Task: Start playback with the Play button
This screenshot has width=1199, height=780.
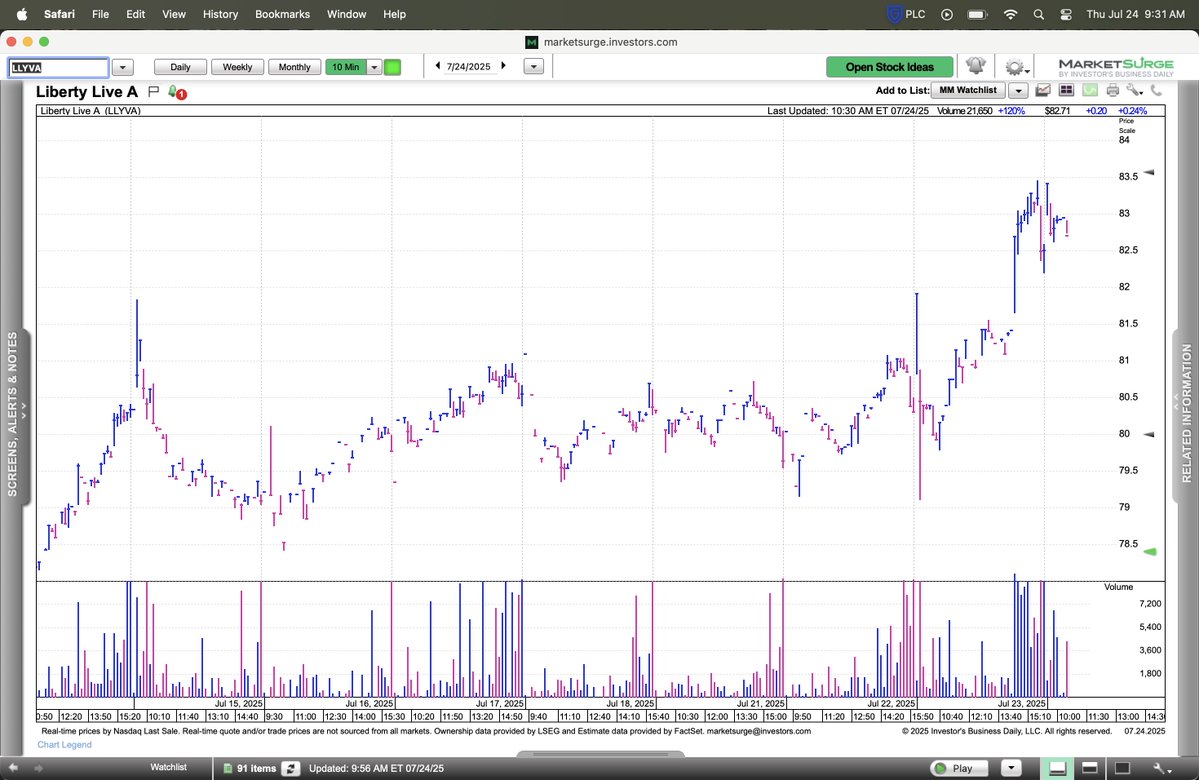Action: tap(959, 768)
